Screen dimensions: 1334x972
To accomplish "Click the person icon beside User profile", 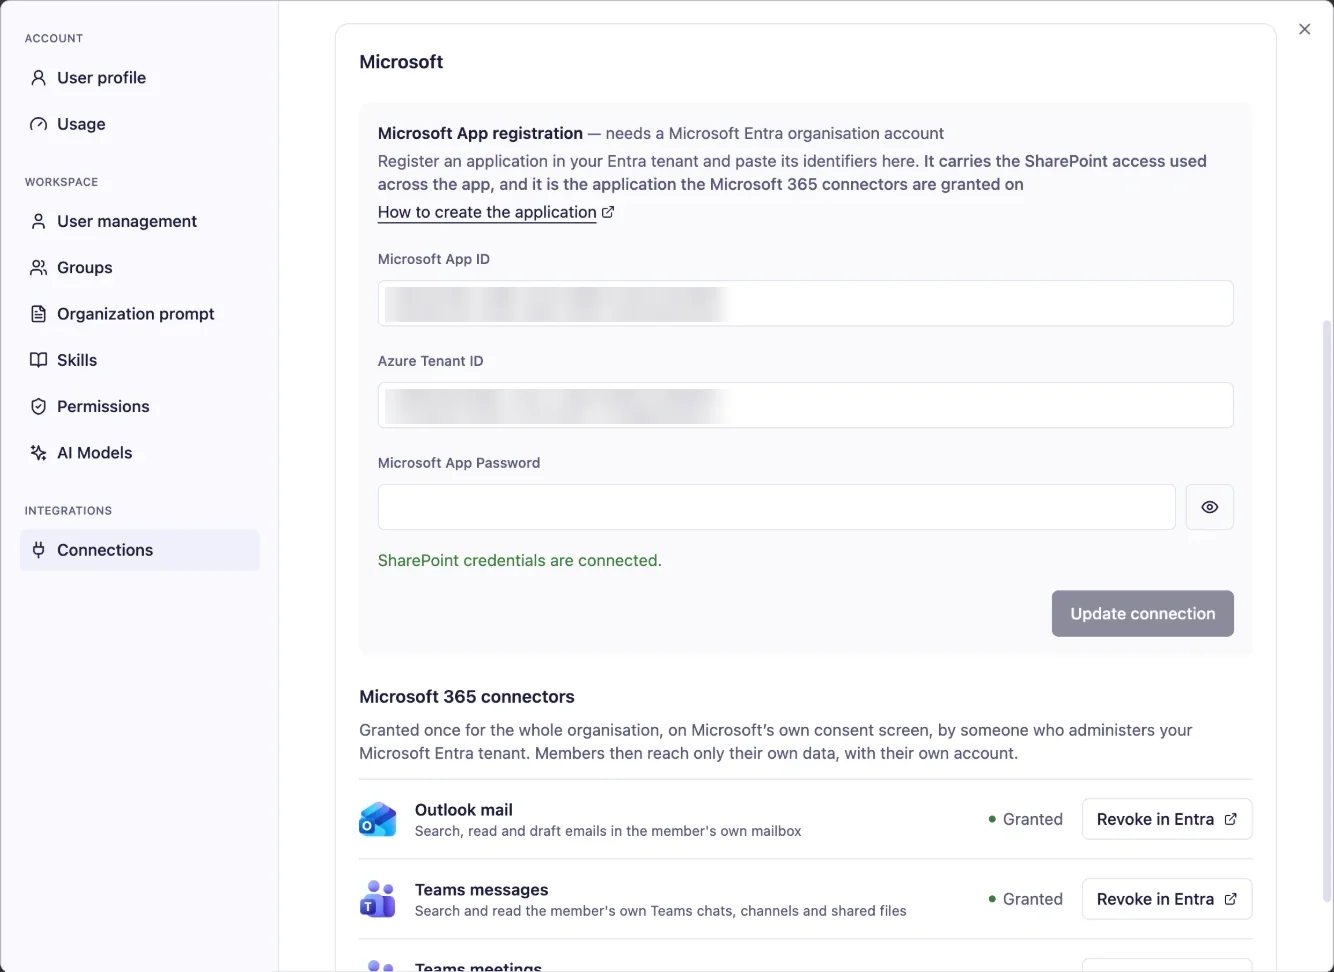I will click(38, 78).
